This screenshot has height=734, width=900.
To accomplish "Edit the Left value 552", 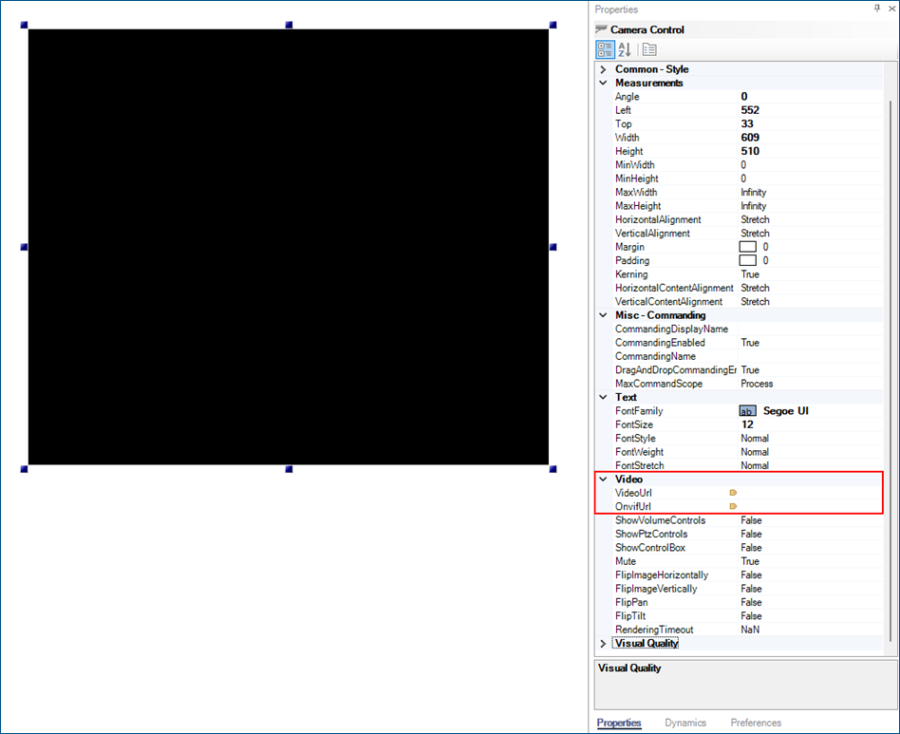I will [810, 110].
